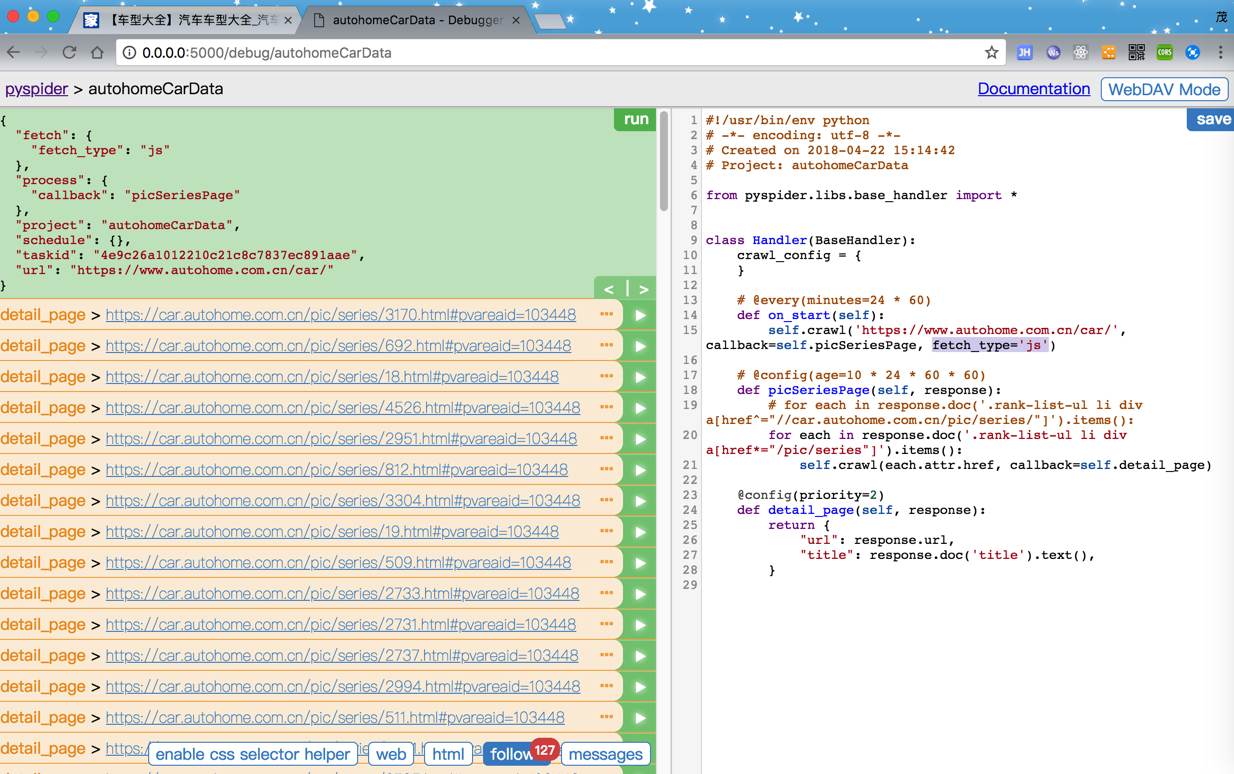This screenshot has width=1234, height=774.
Task: Run the detail_page task for series/2951
Action: pyautogui.click(x=640, y=439)
